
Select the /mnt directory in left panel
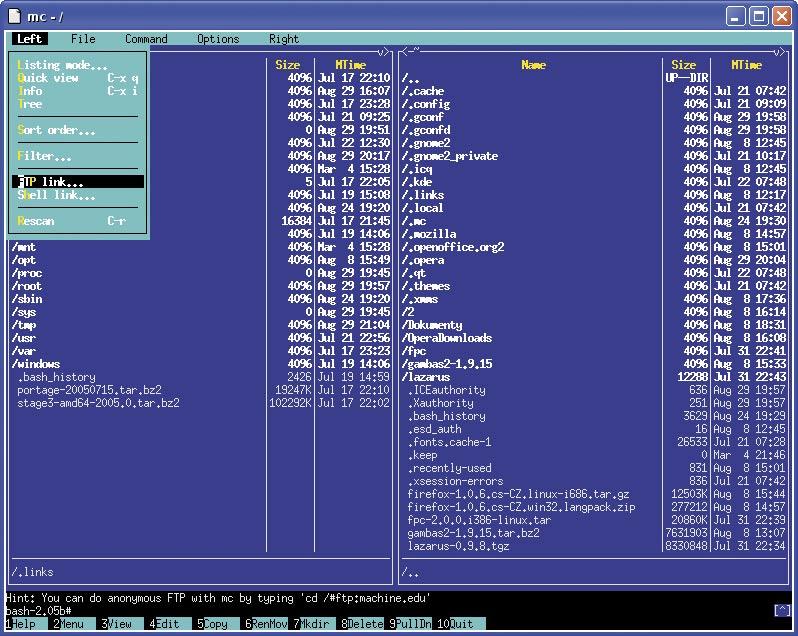point(201,247)
